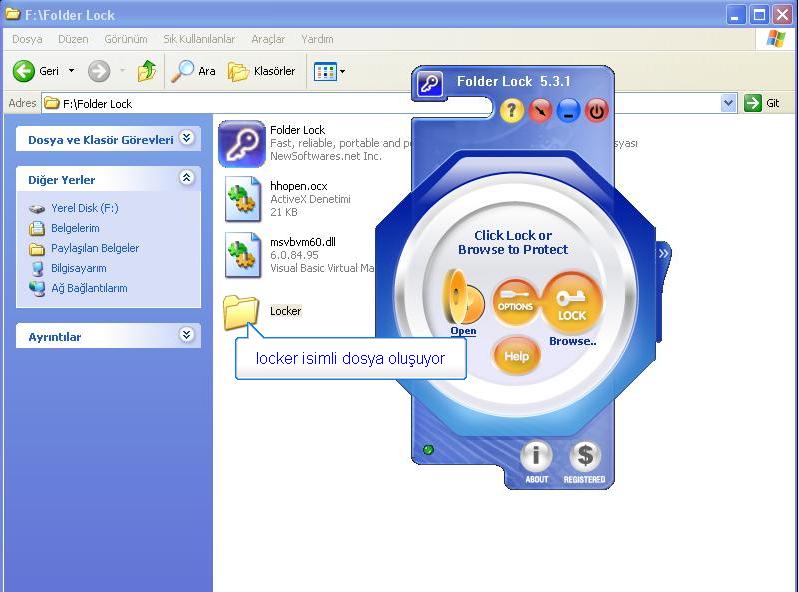
Task: Expand the Ayrıntılar panel
Action: point(187,335)
